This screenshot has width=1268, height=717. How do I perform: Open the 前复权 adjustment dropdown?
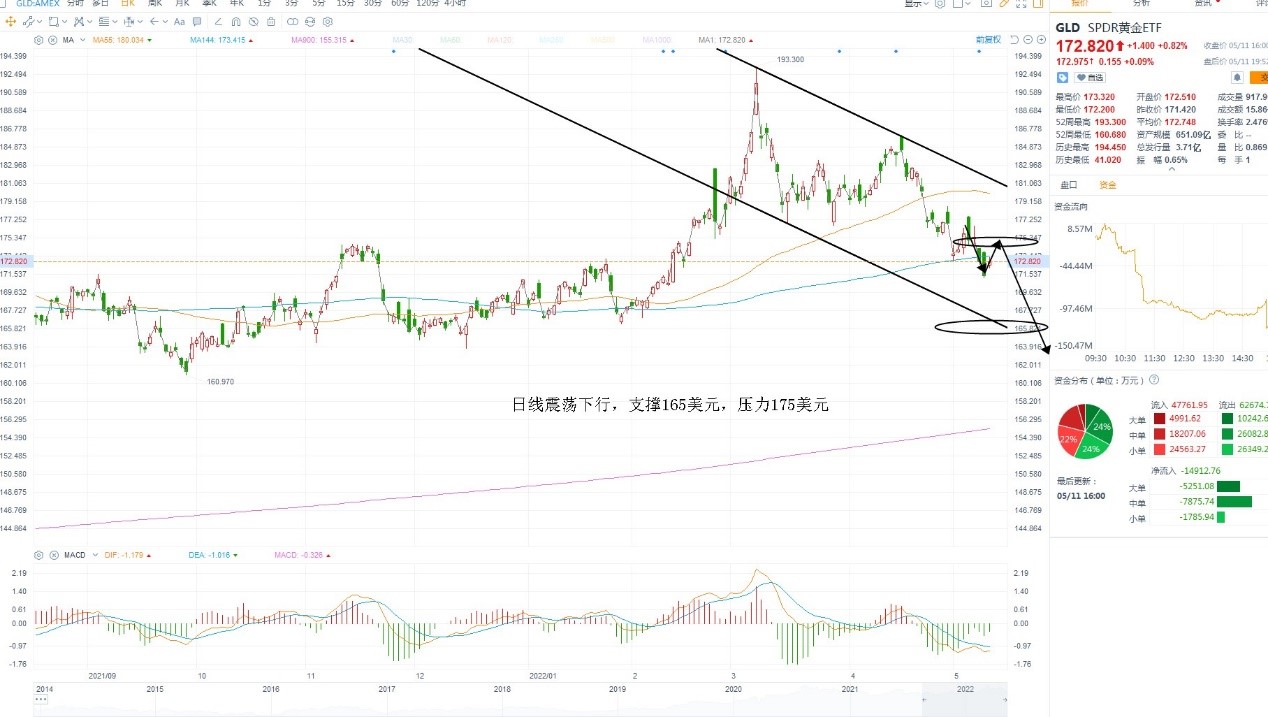(x=988, y=39)
